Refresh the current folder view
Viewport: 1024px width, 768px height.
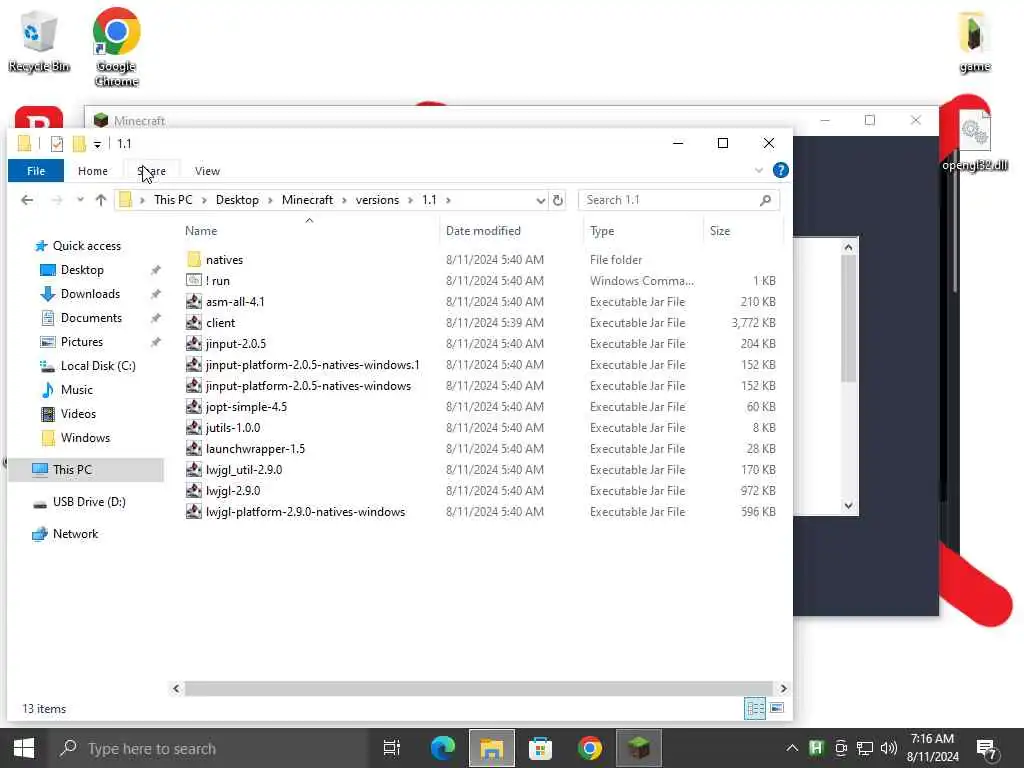pyautogui.click(x=558, y=200)
